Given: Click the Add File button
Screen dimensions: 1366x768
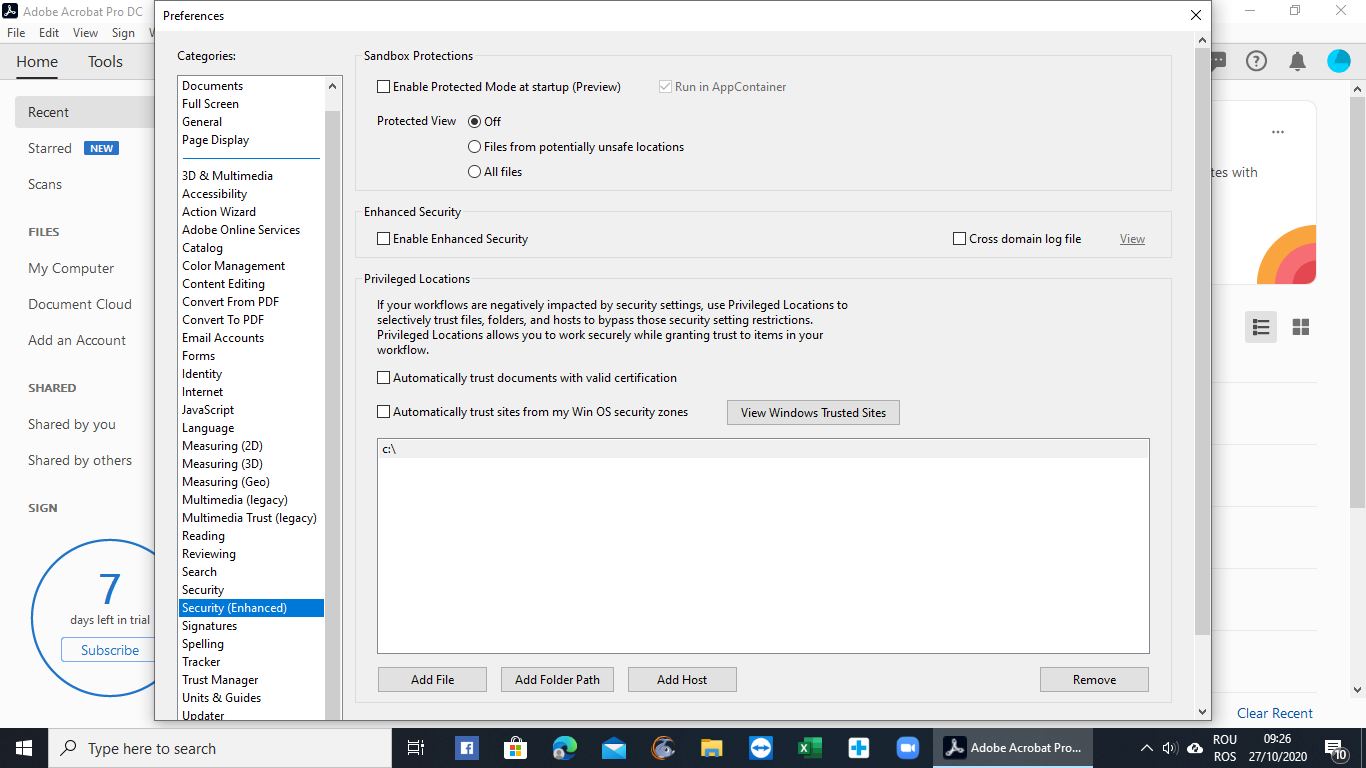Looking at the screenshot, I should click(432, 680).
